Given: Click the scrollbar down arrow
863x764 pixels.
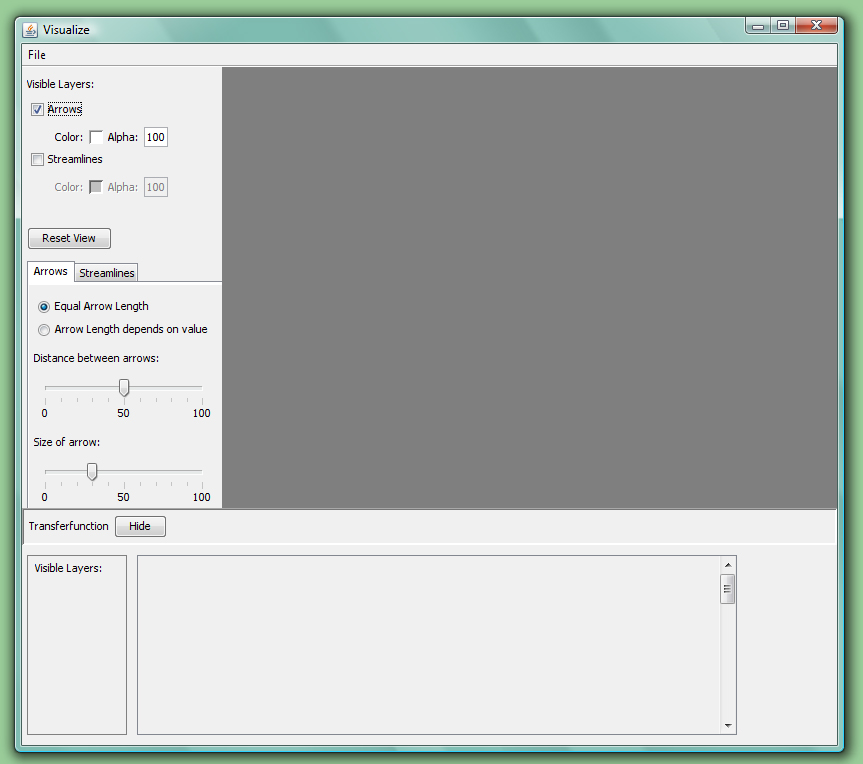Looking at the screenshot, I should (727, 726).
